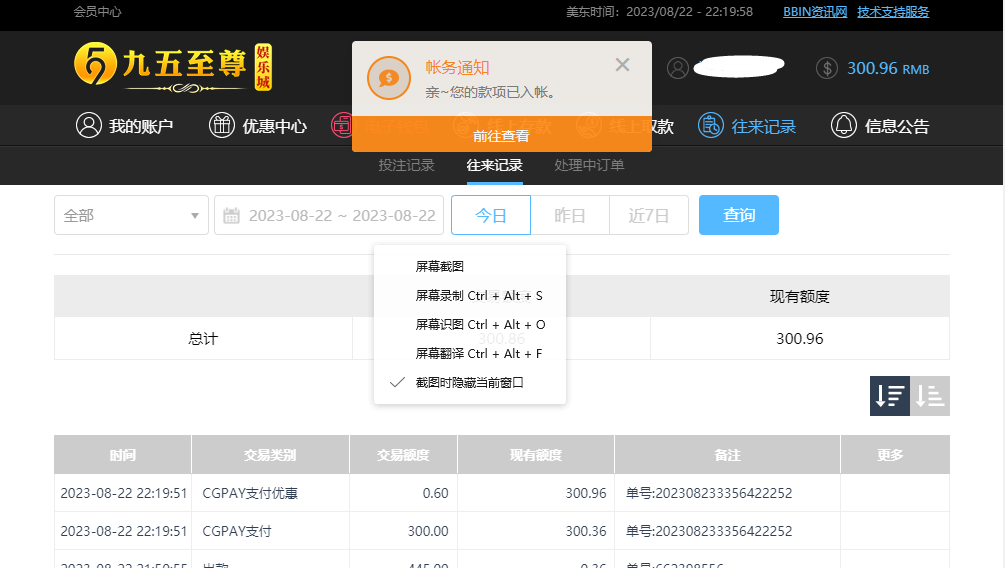Switch to 处理中订单 tab
Image resolution: width=1005 pixels, height=568 pixels.
tap(589, 165)
